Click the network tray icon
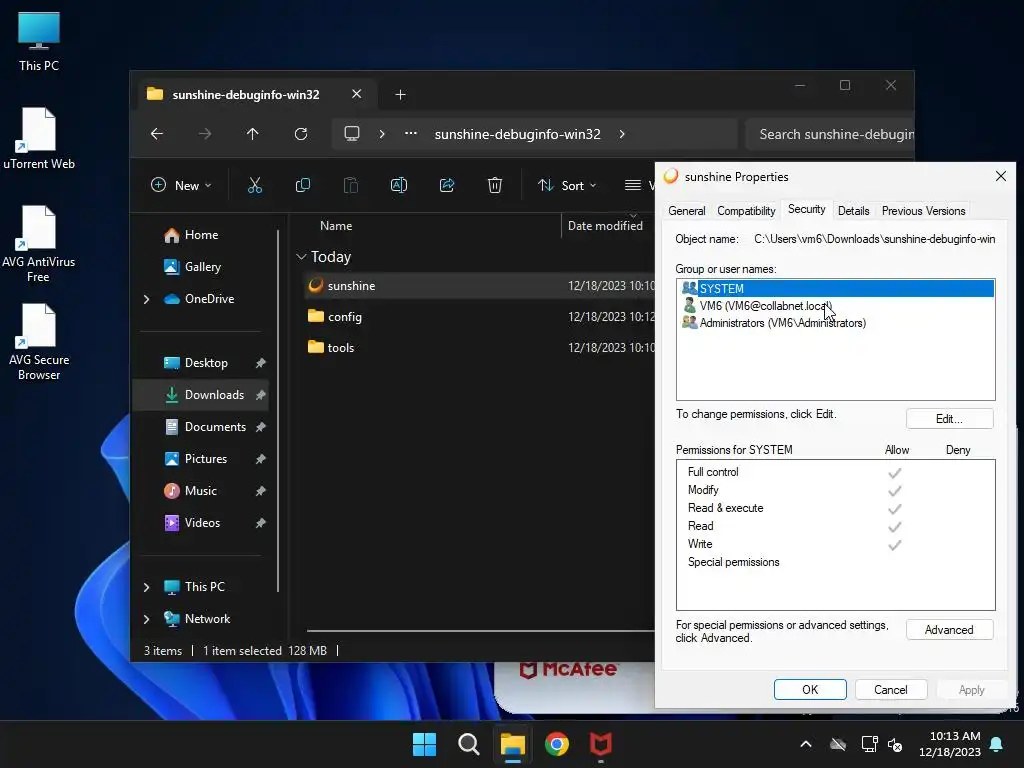1024x768 pixels. point(869,744)
